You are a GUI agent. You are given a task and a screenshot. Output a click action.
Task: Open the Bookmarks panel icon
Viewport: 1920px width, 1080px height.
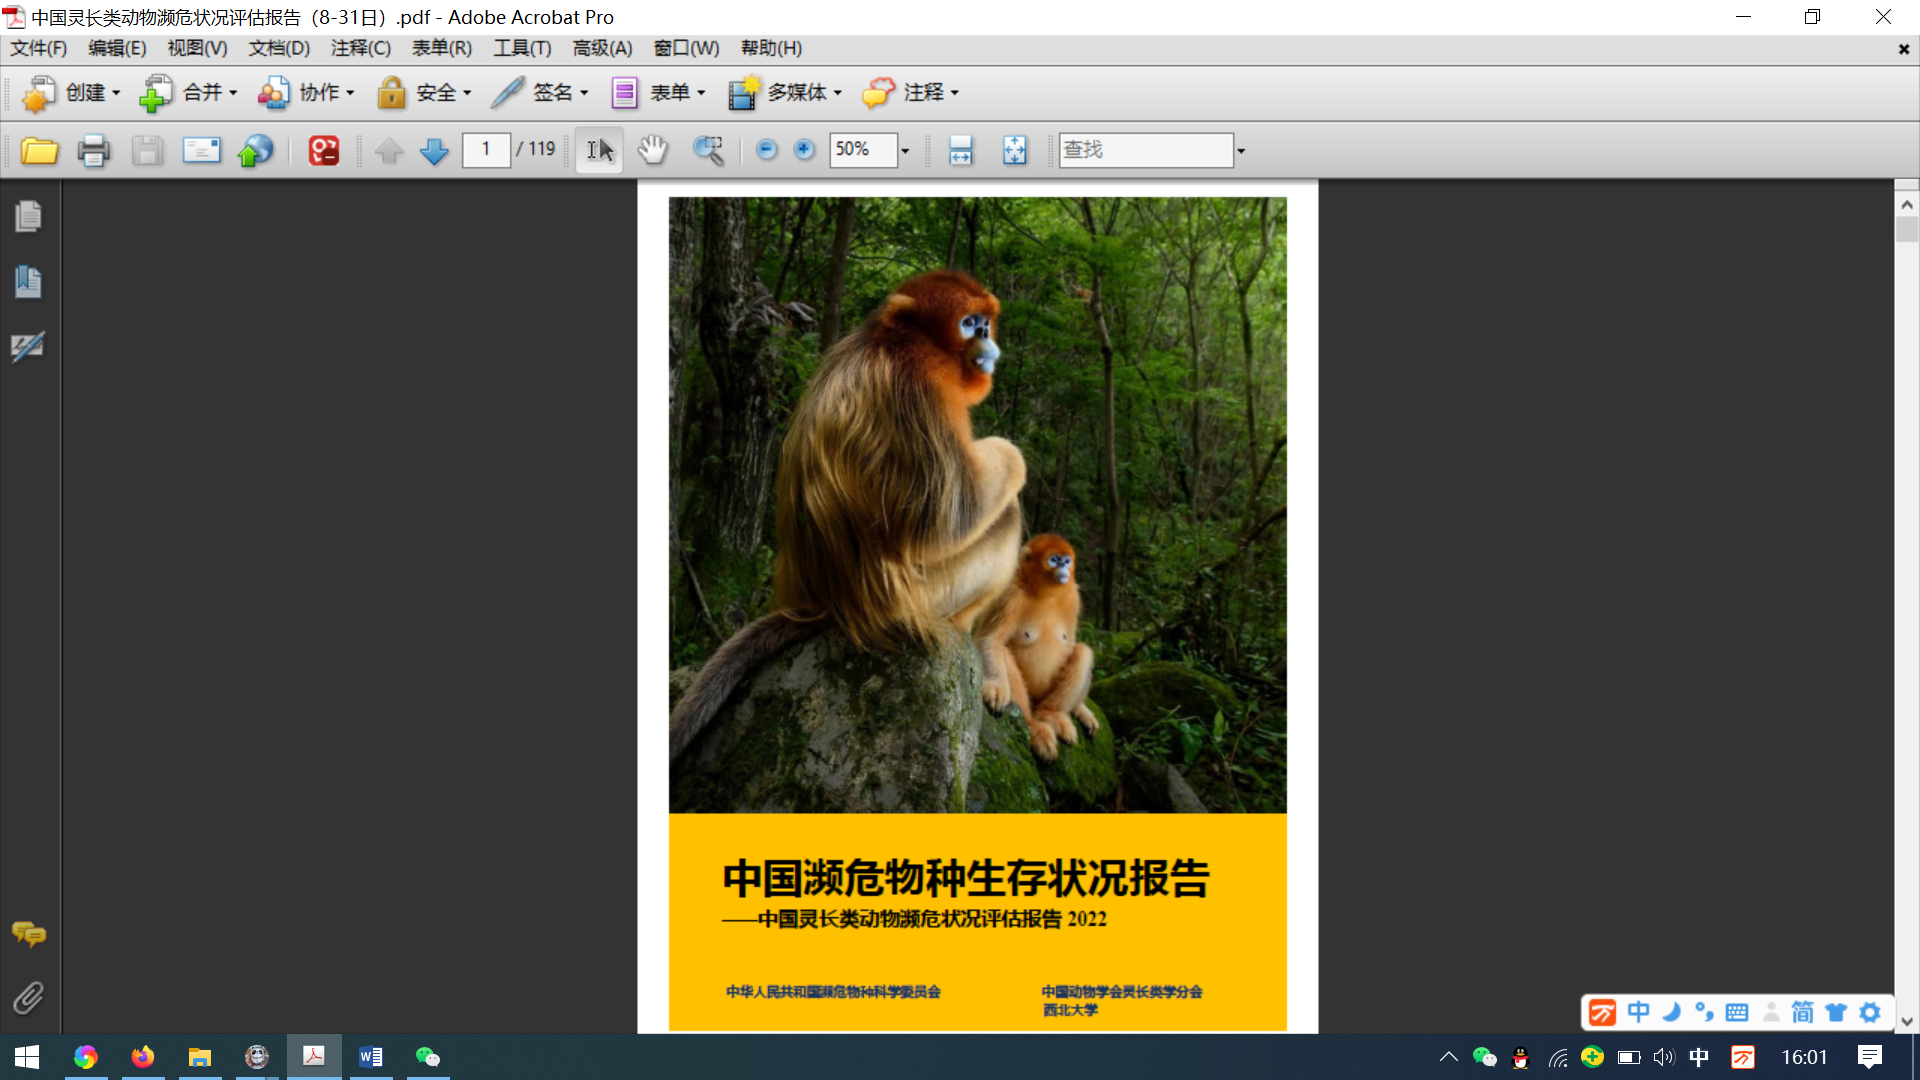click(x=28, y=282)
